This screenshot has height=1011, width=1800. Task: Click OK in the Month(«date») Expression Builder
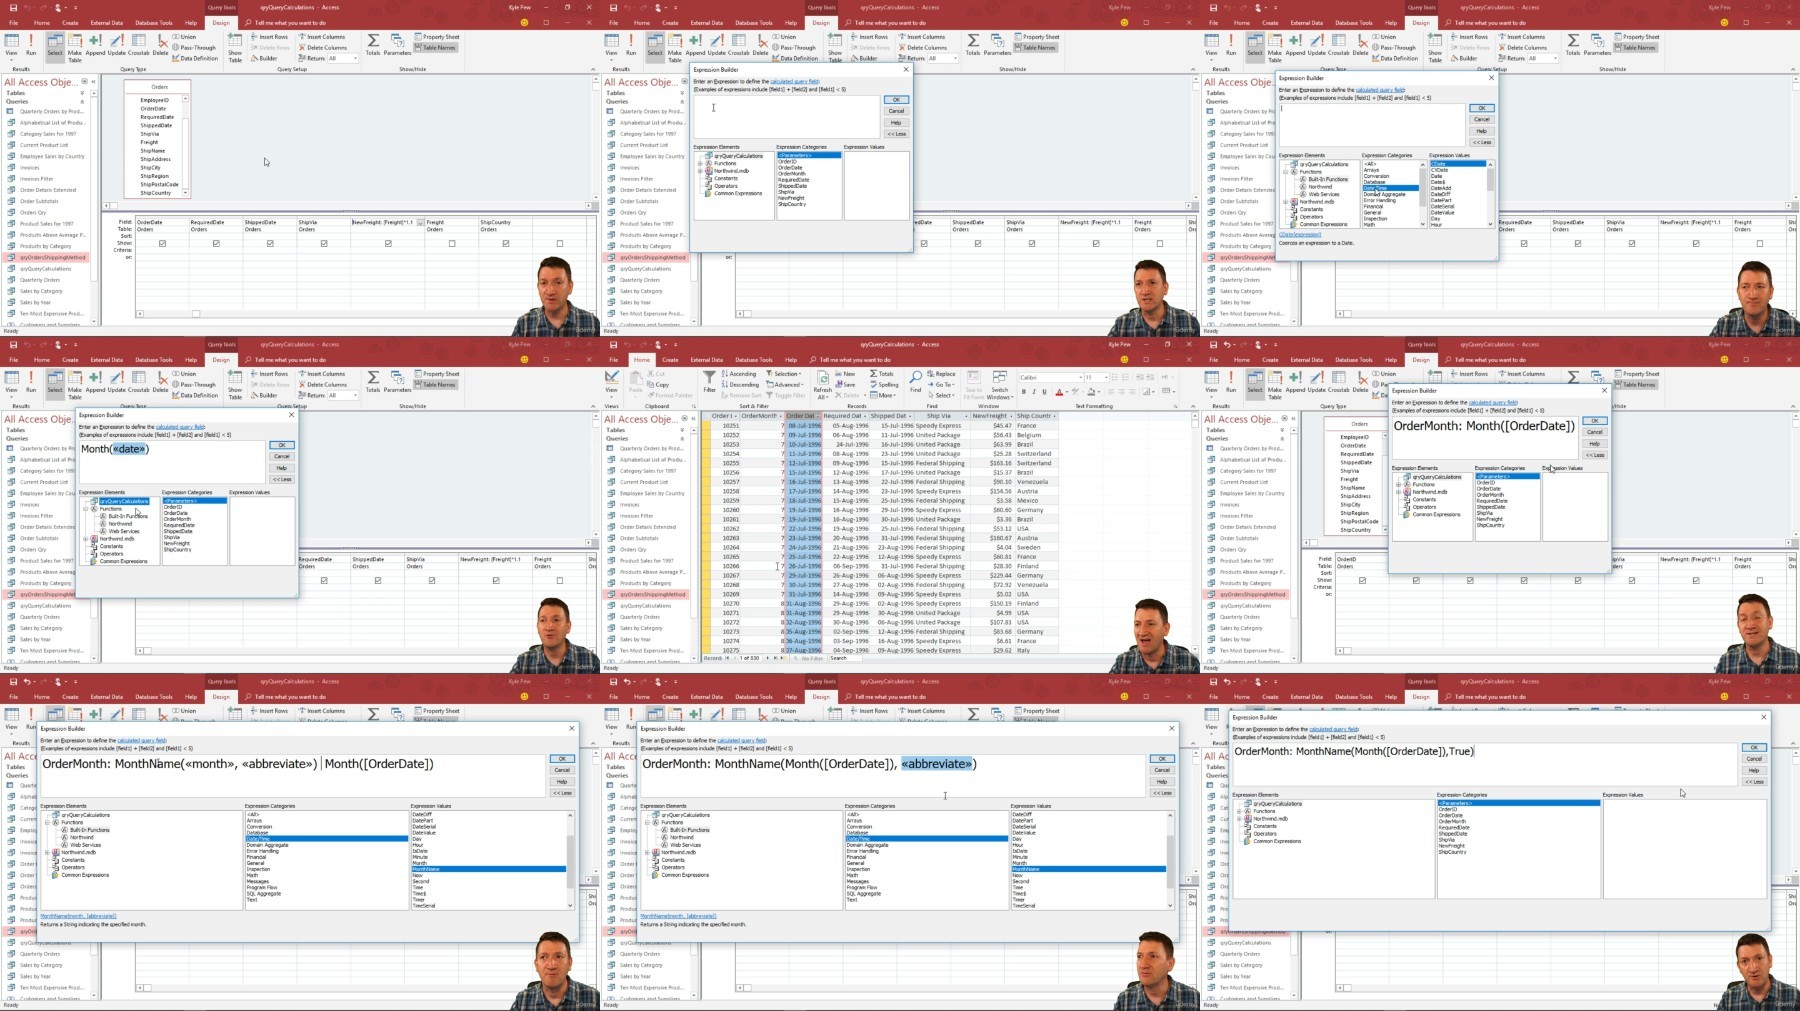[x=282, y=445]
